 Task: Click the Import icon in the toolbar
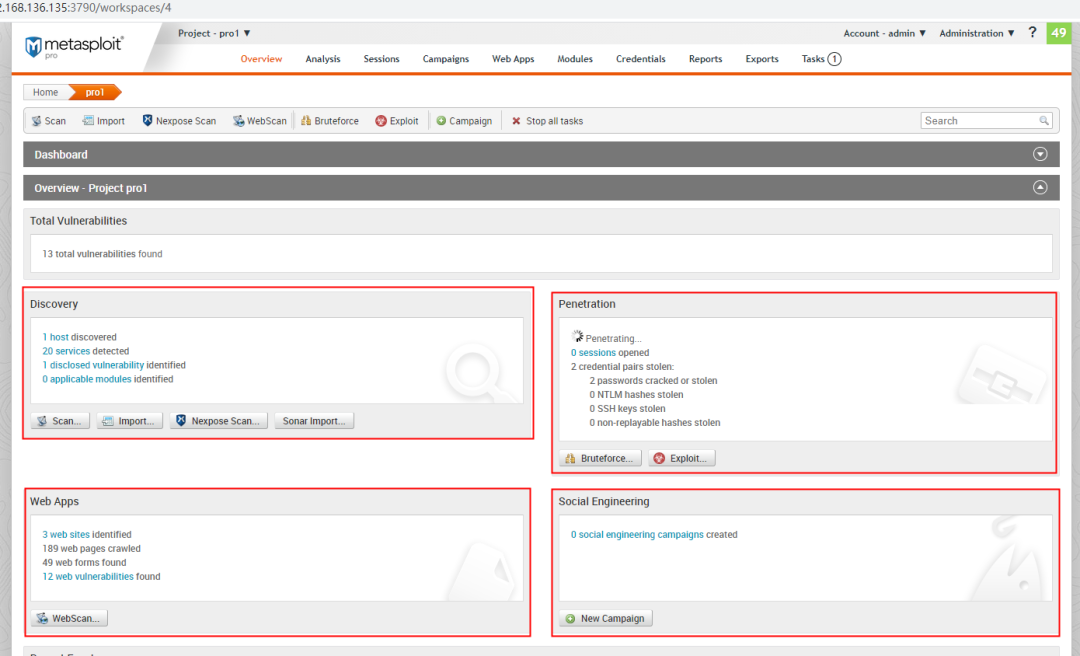pyautogui.click(x=88, y=121)
